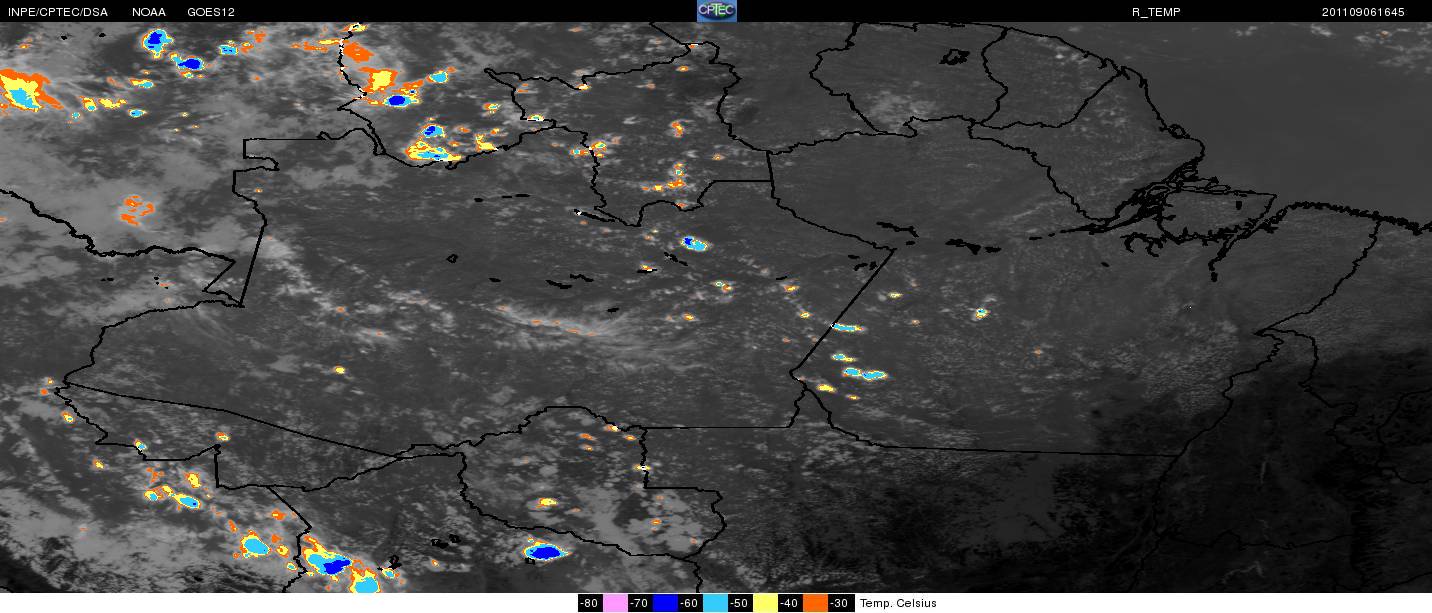Image resolution: width=1432 pixels, height=613 pixels.
Task: Click the NOAA label in the header
Action: (x=150, y=12)
